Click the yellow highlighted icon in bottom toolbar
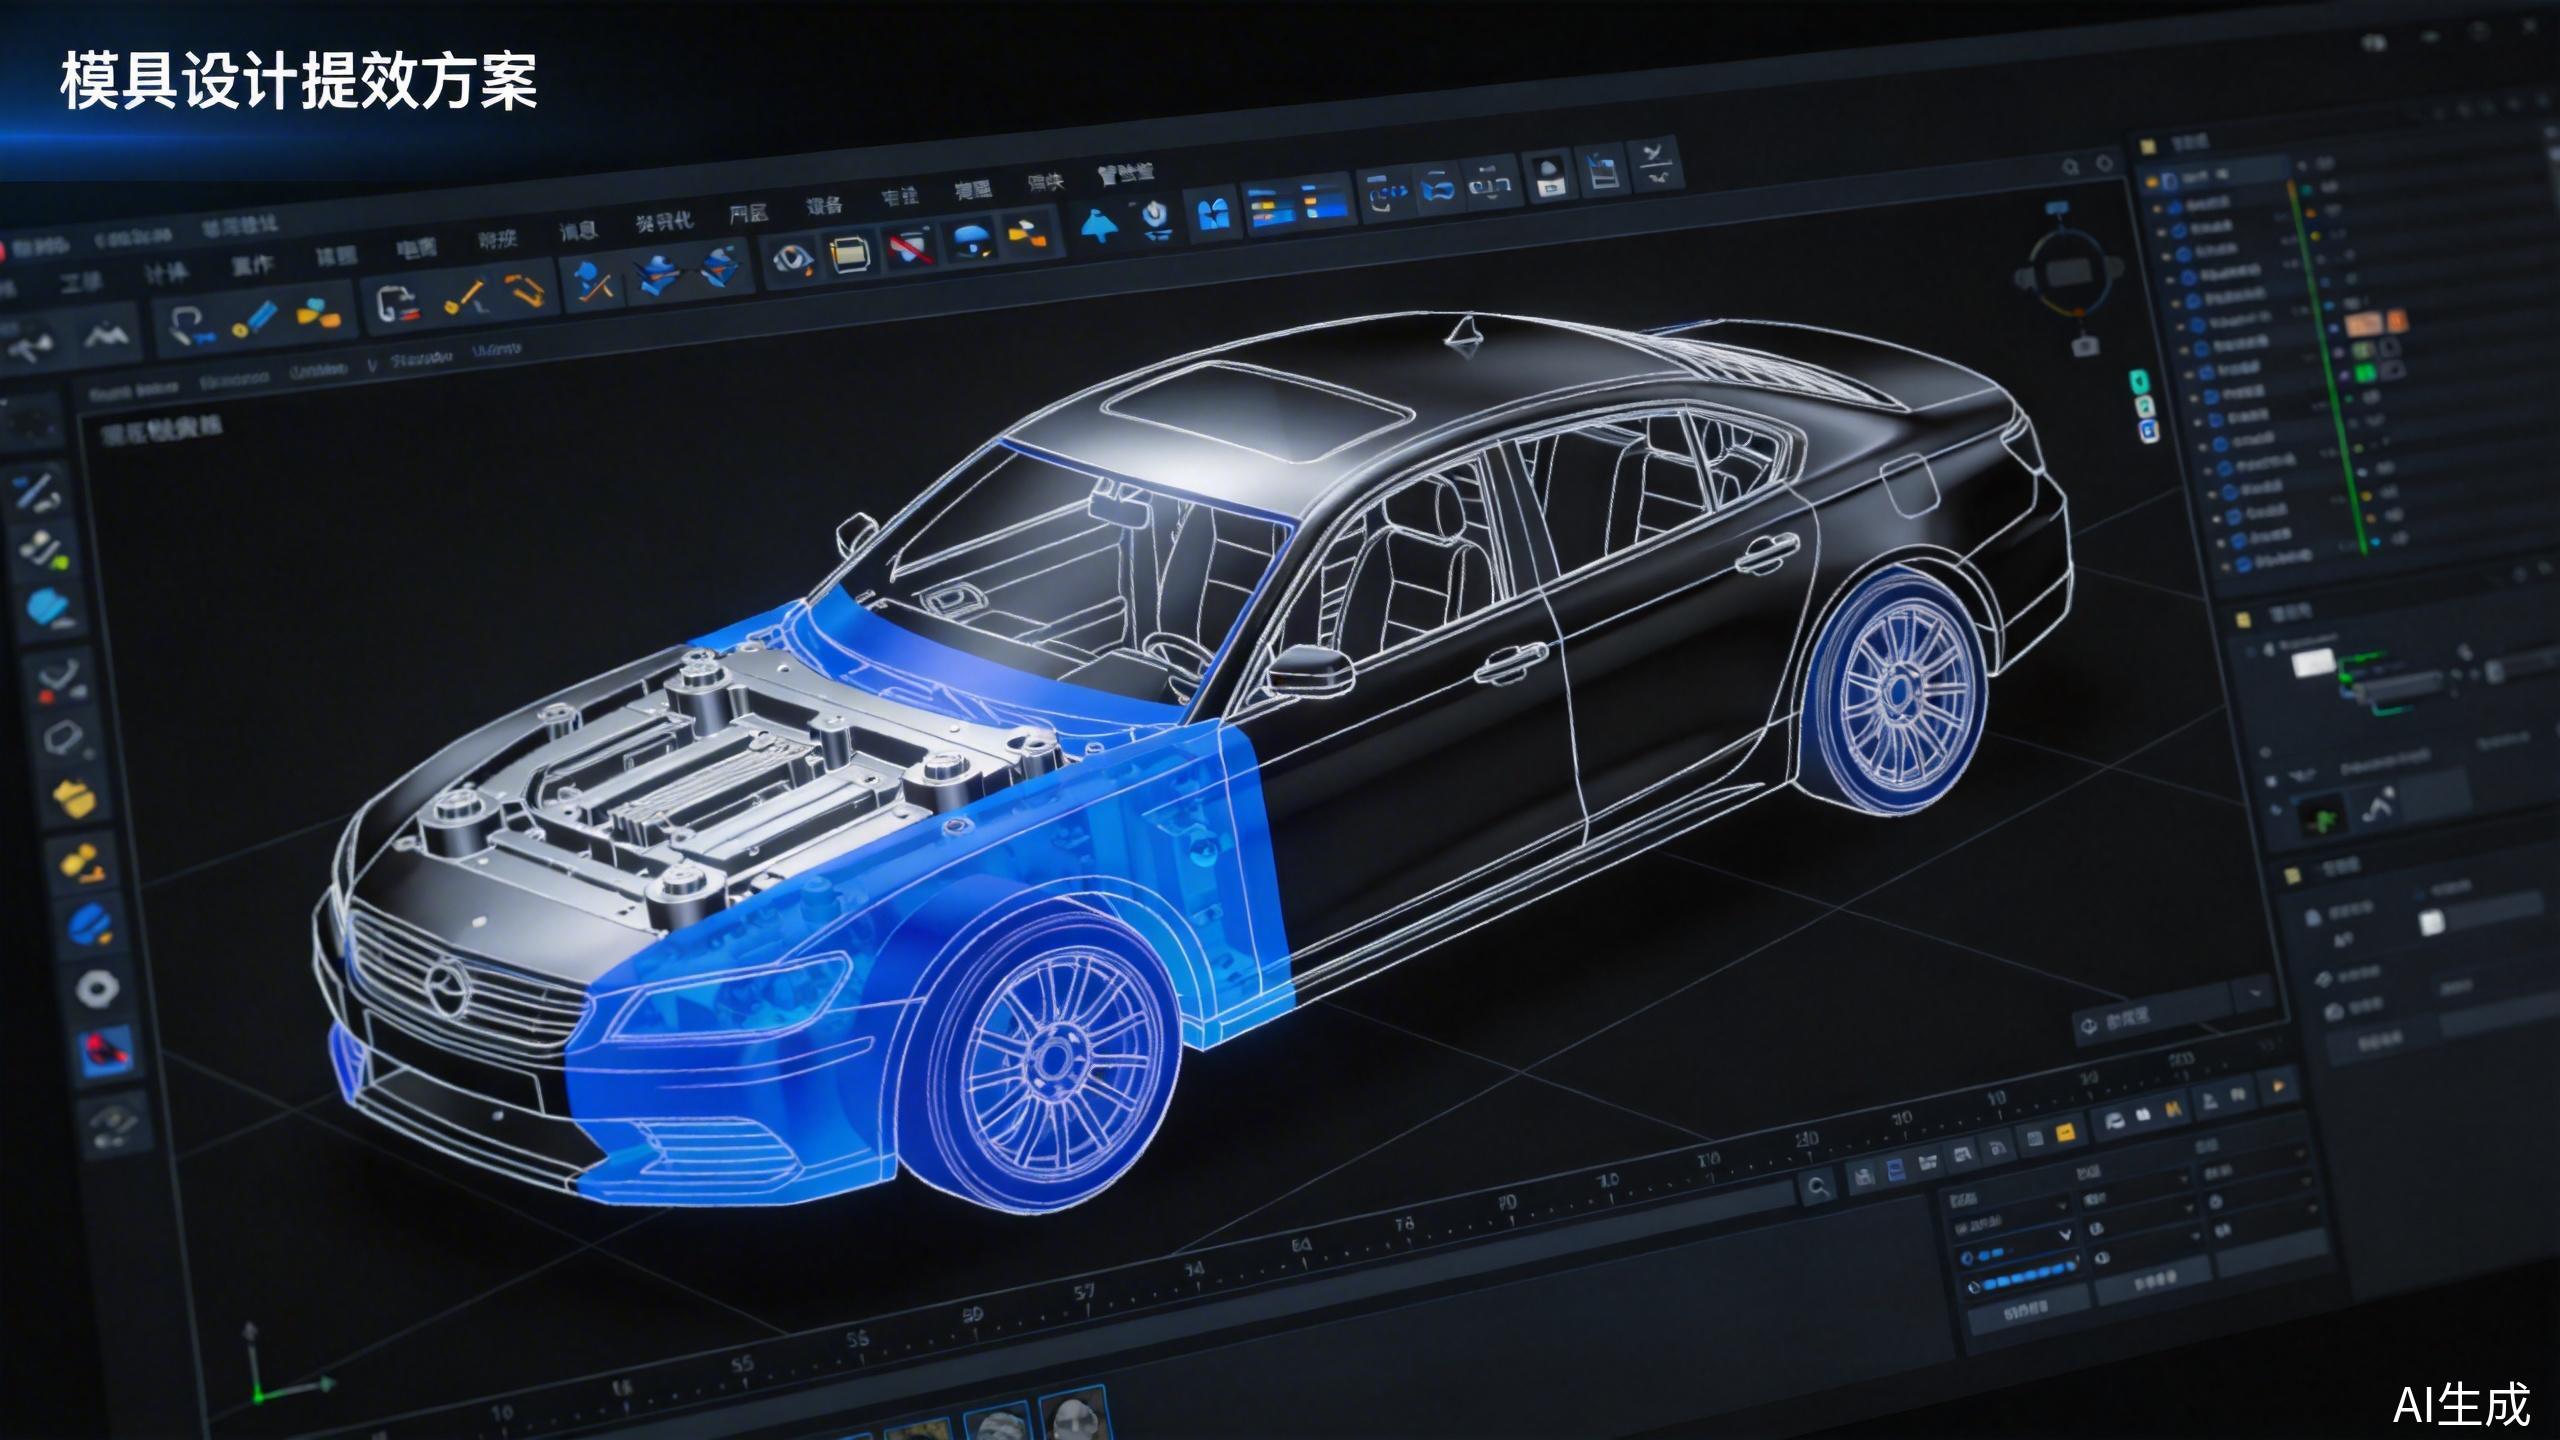Image resolution: width=2560 pixels, height=1440 pixels. click(x=2064, y=1134)
